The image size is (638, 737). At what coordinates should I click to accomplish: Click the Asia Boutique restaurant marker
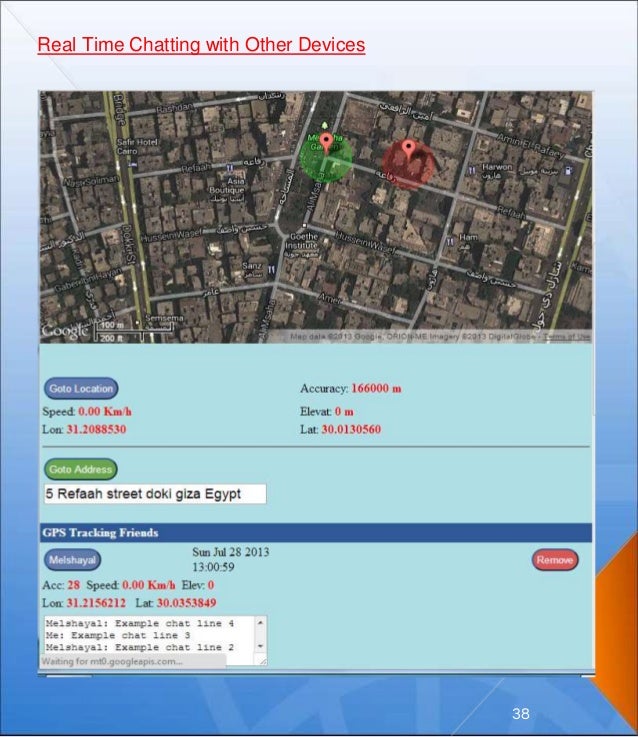point(229,168)
